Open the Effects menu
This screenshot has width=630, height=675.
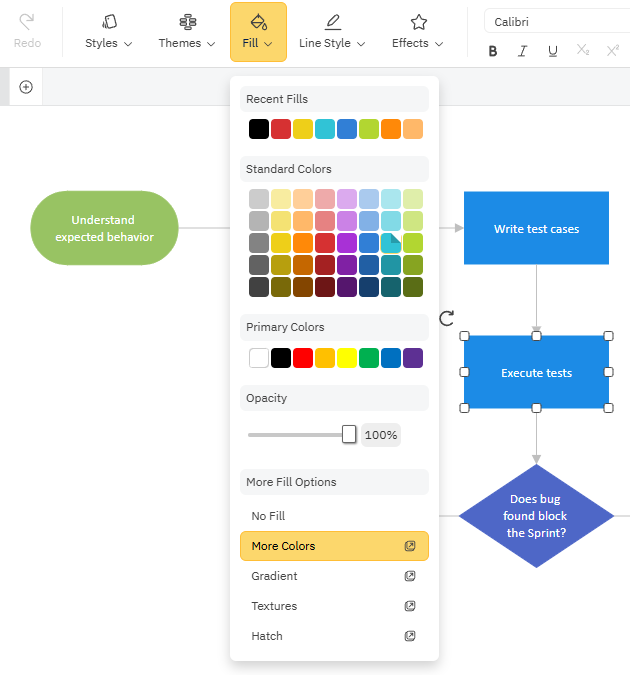coord(418,31)
